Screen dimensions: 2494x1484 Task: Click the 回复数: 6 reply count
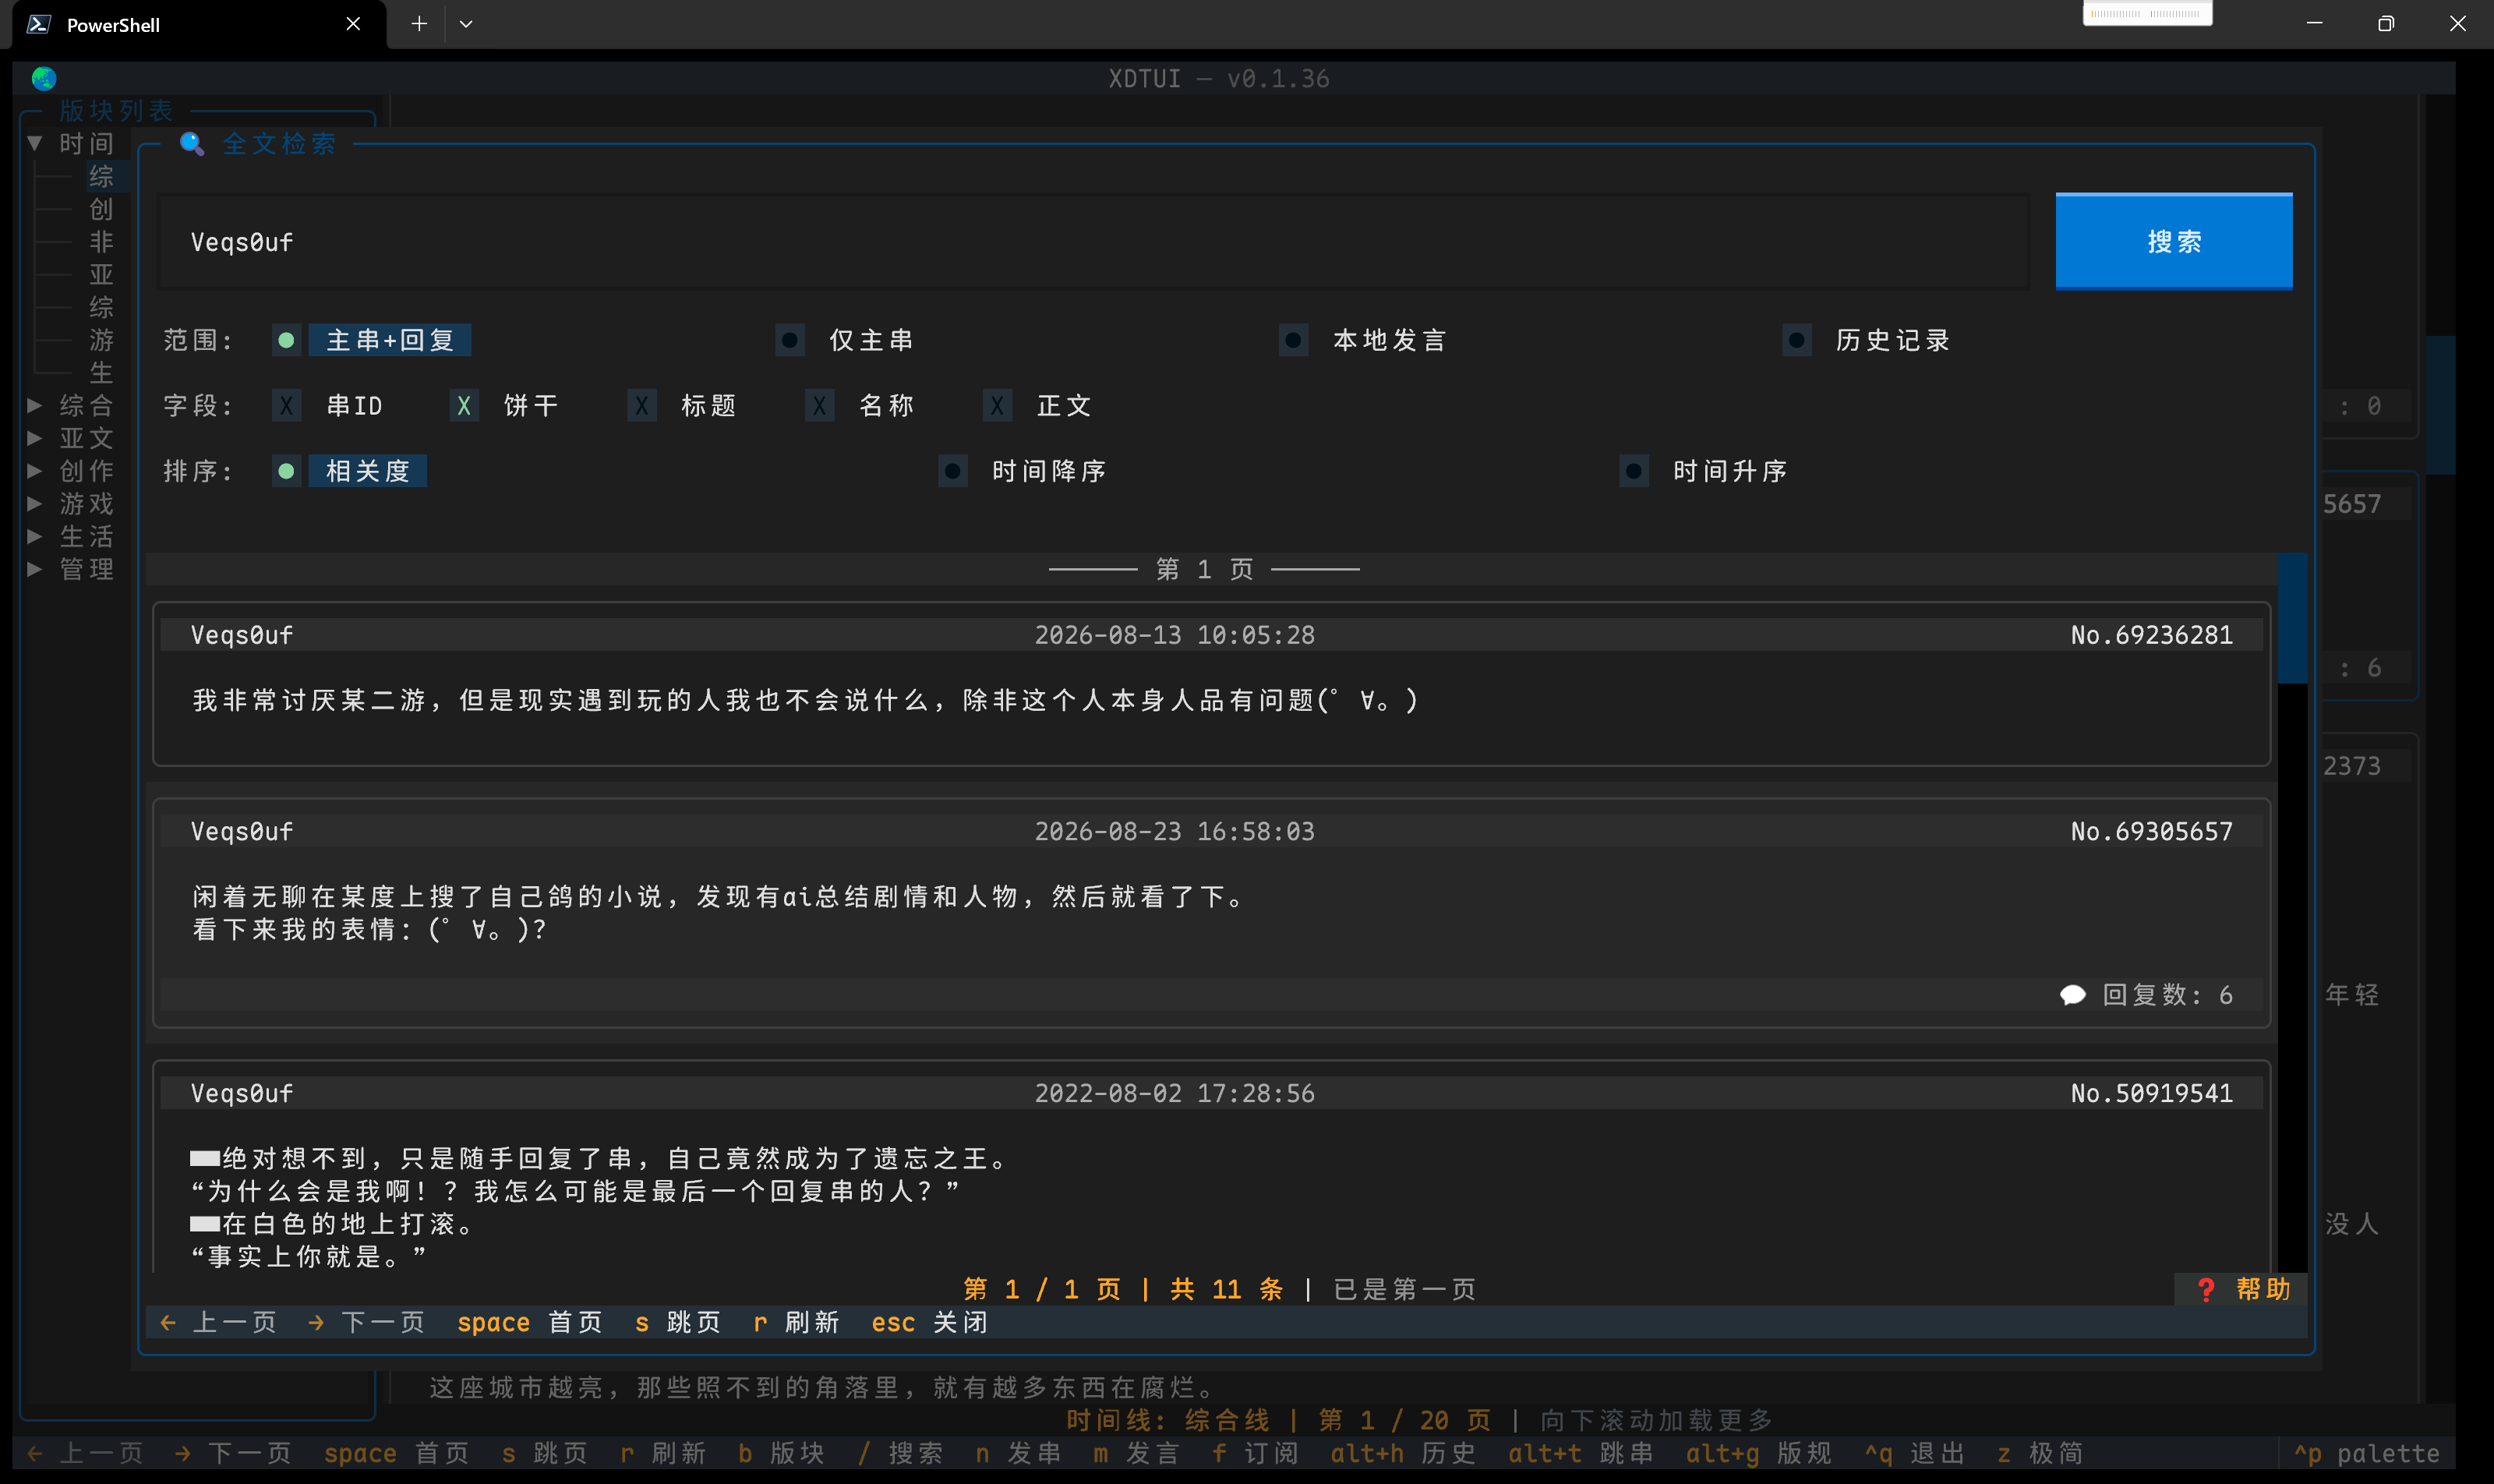click(2167, 995)
